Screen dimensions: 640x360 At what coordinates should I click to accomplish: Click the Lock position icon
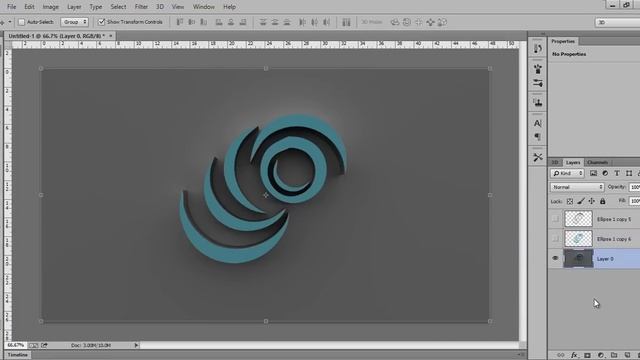pyautogui.click(x=591, y=201)
